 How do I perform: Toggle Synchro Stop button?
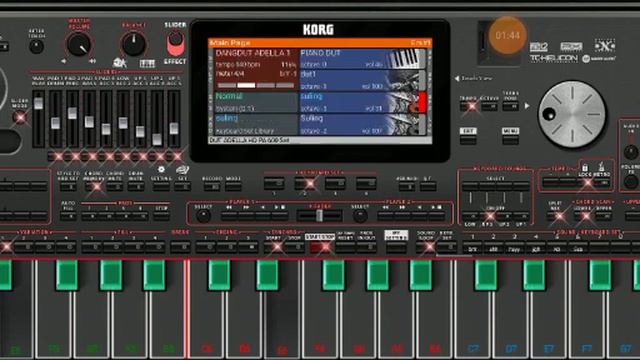294,247
